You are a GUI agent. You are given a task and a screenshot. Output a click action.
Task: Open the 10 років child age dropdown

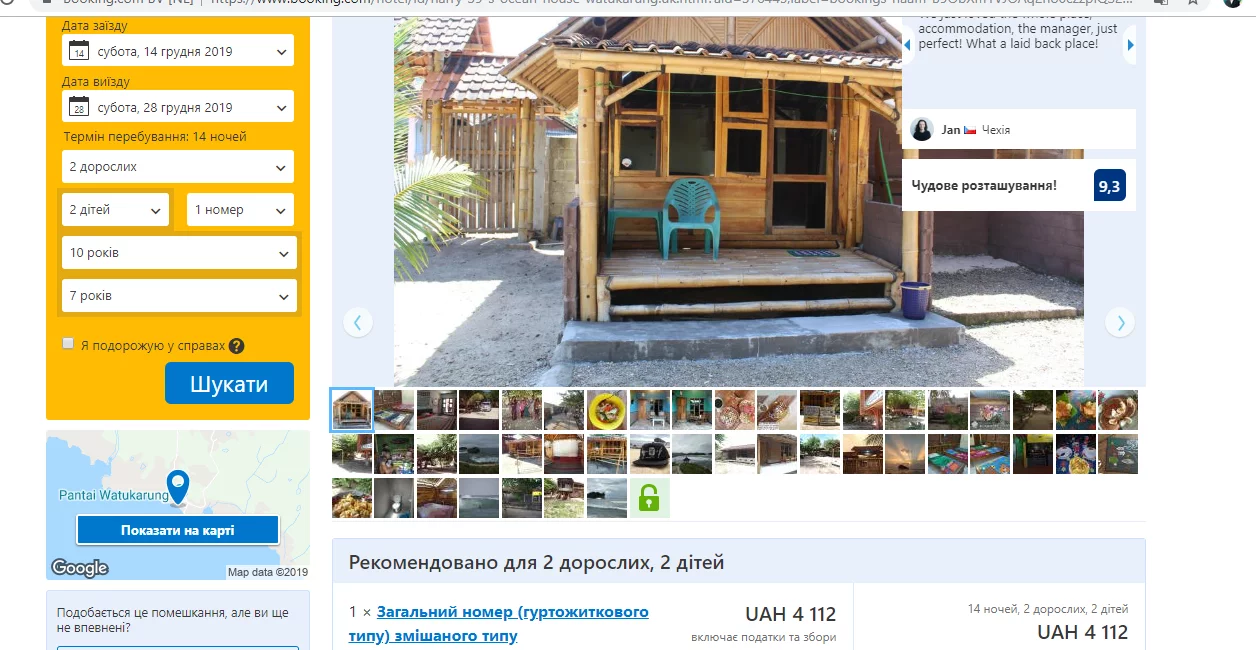pos(179,253)
